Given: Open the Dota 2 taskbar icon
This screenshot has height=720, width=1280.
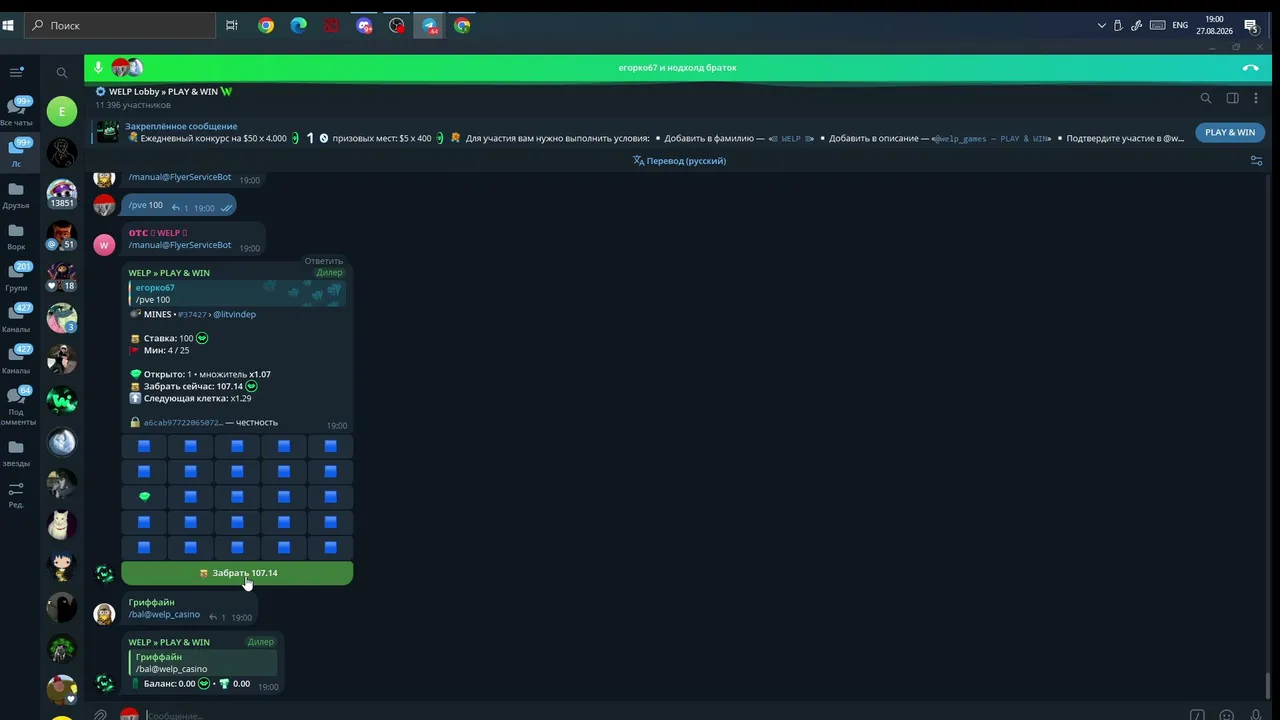Looking at the screenshot, I should pos(331,26).
